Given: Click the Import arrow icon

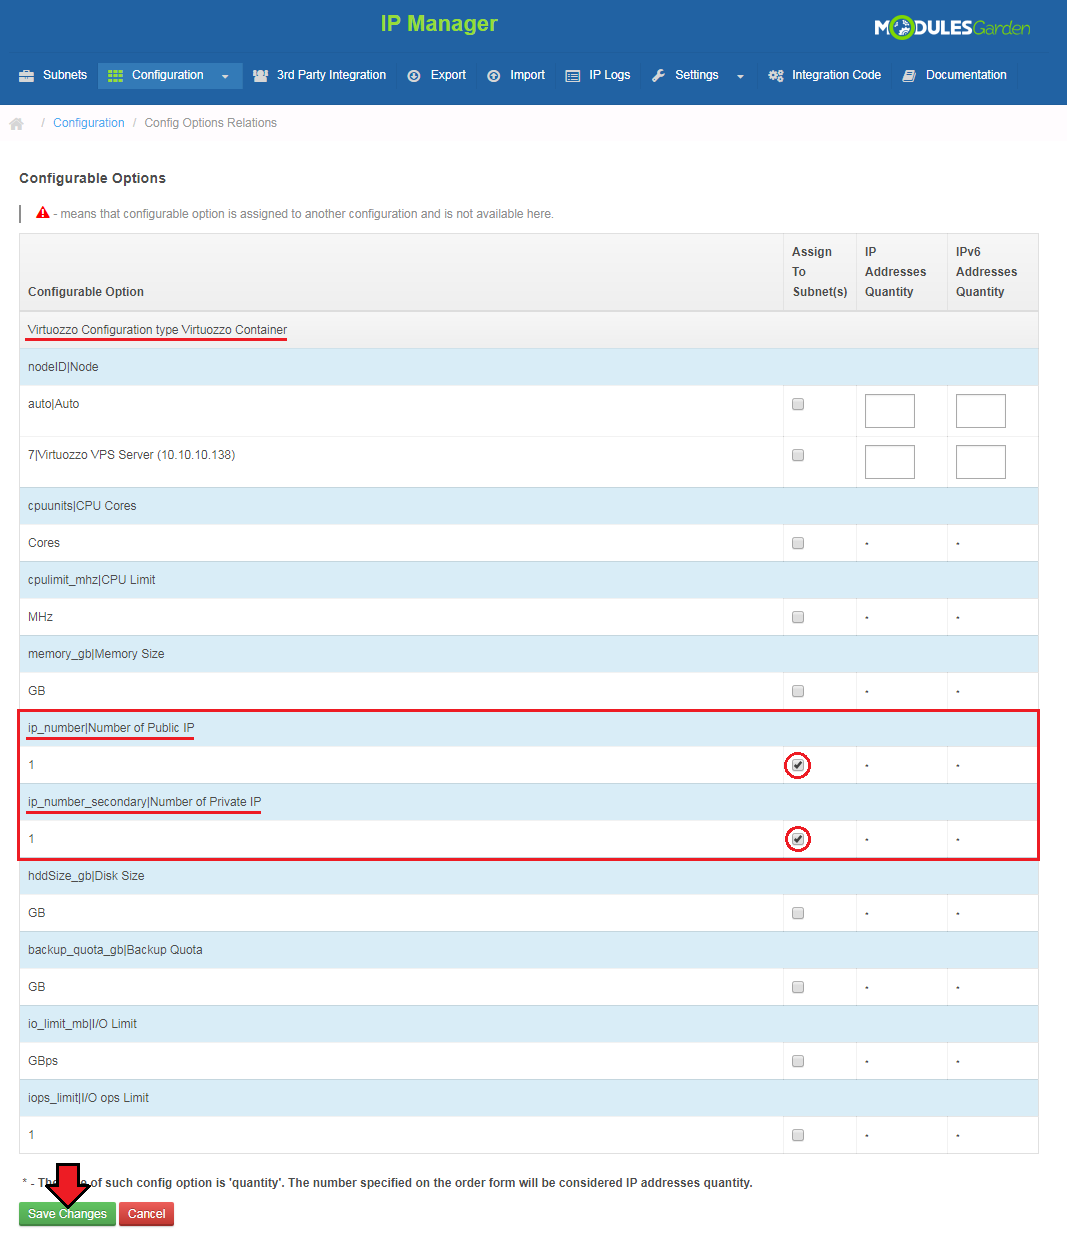Looking at the screenshot, I should [493, 76].
